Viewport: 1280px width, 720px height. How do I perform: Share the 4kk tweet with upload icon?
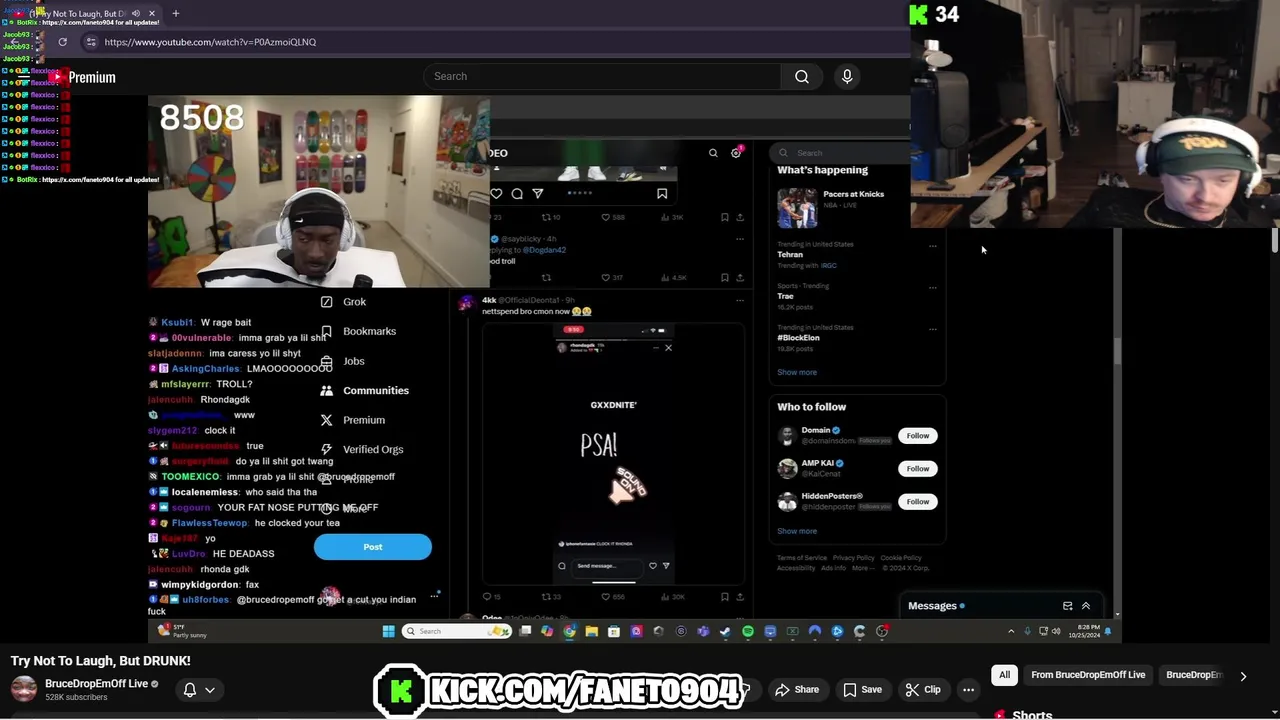tap(740, 597)
